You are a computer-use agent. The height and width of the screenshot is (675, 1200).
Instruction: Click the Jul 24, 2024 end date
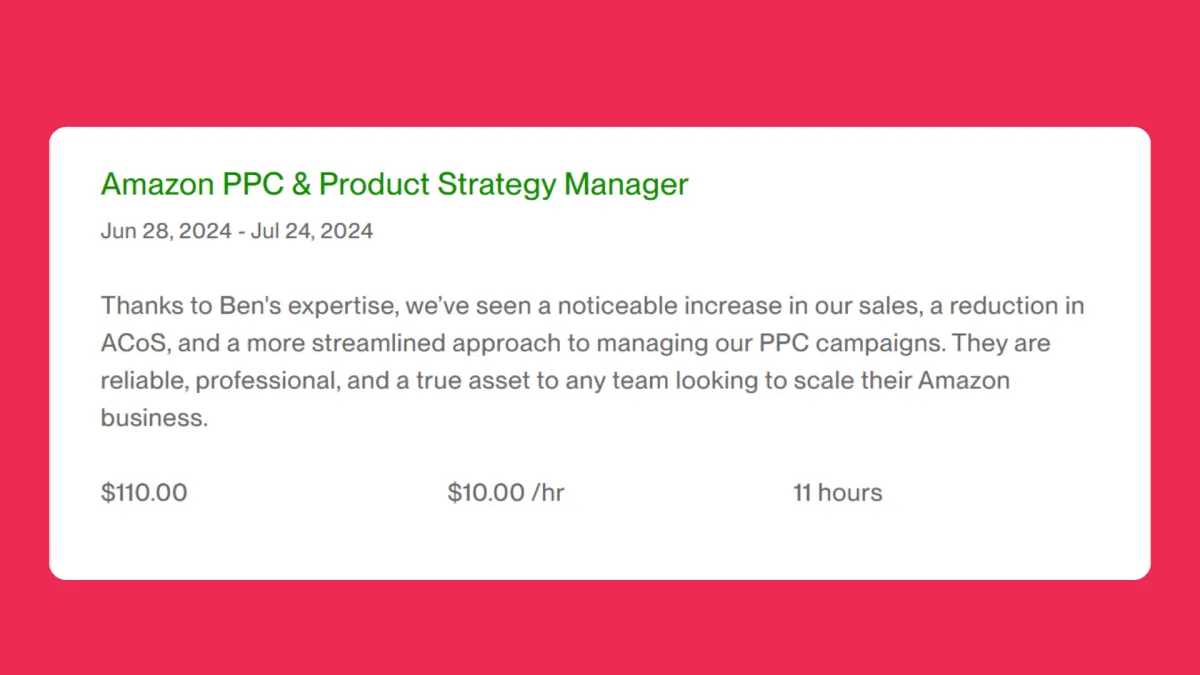[310, 232]
